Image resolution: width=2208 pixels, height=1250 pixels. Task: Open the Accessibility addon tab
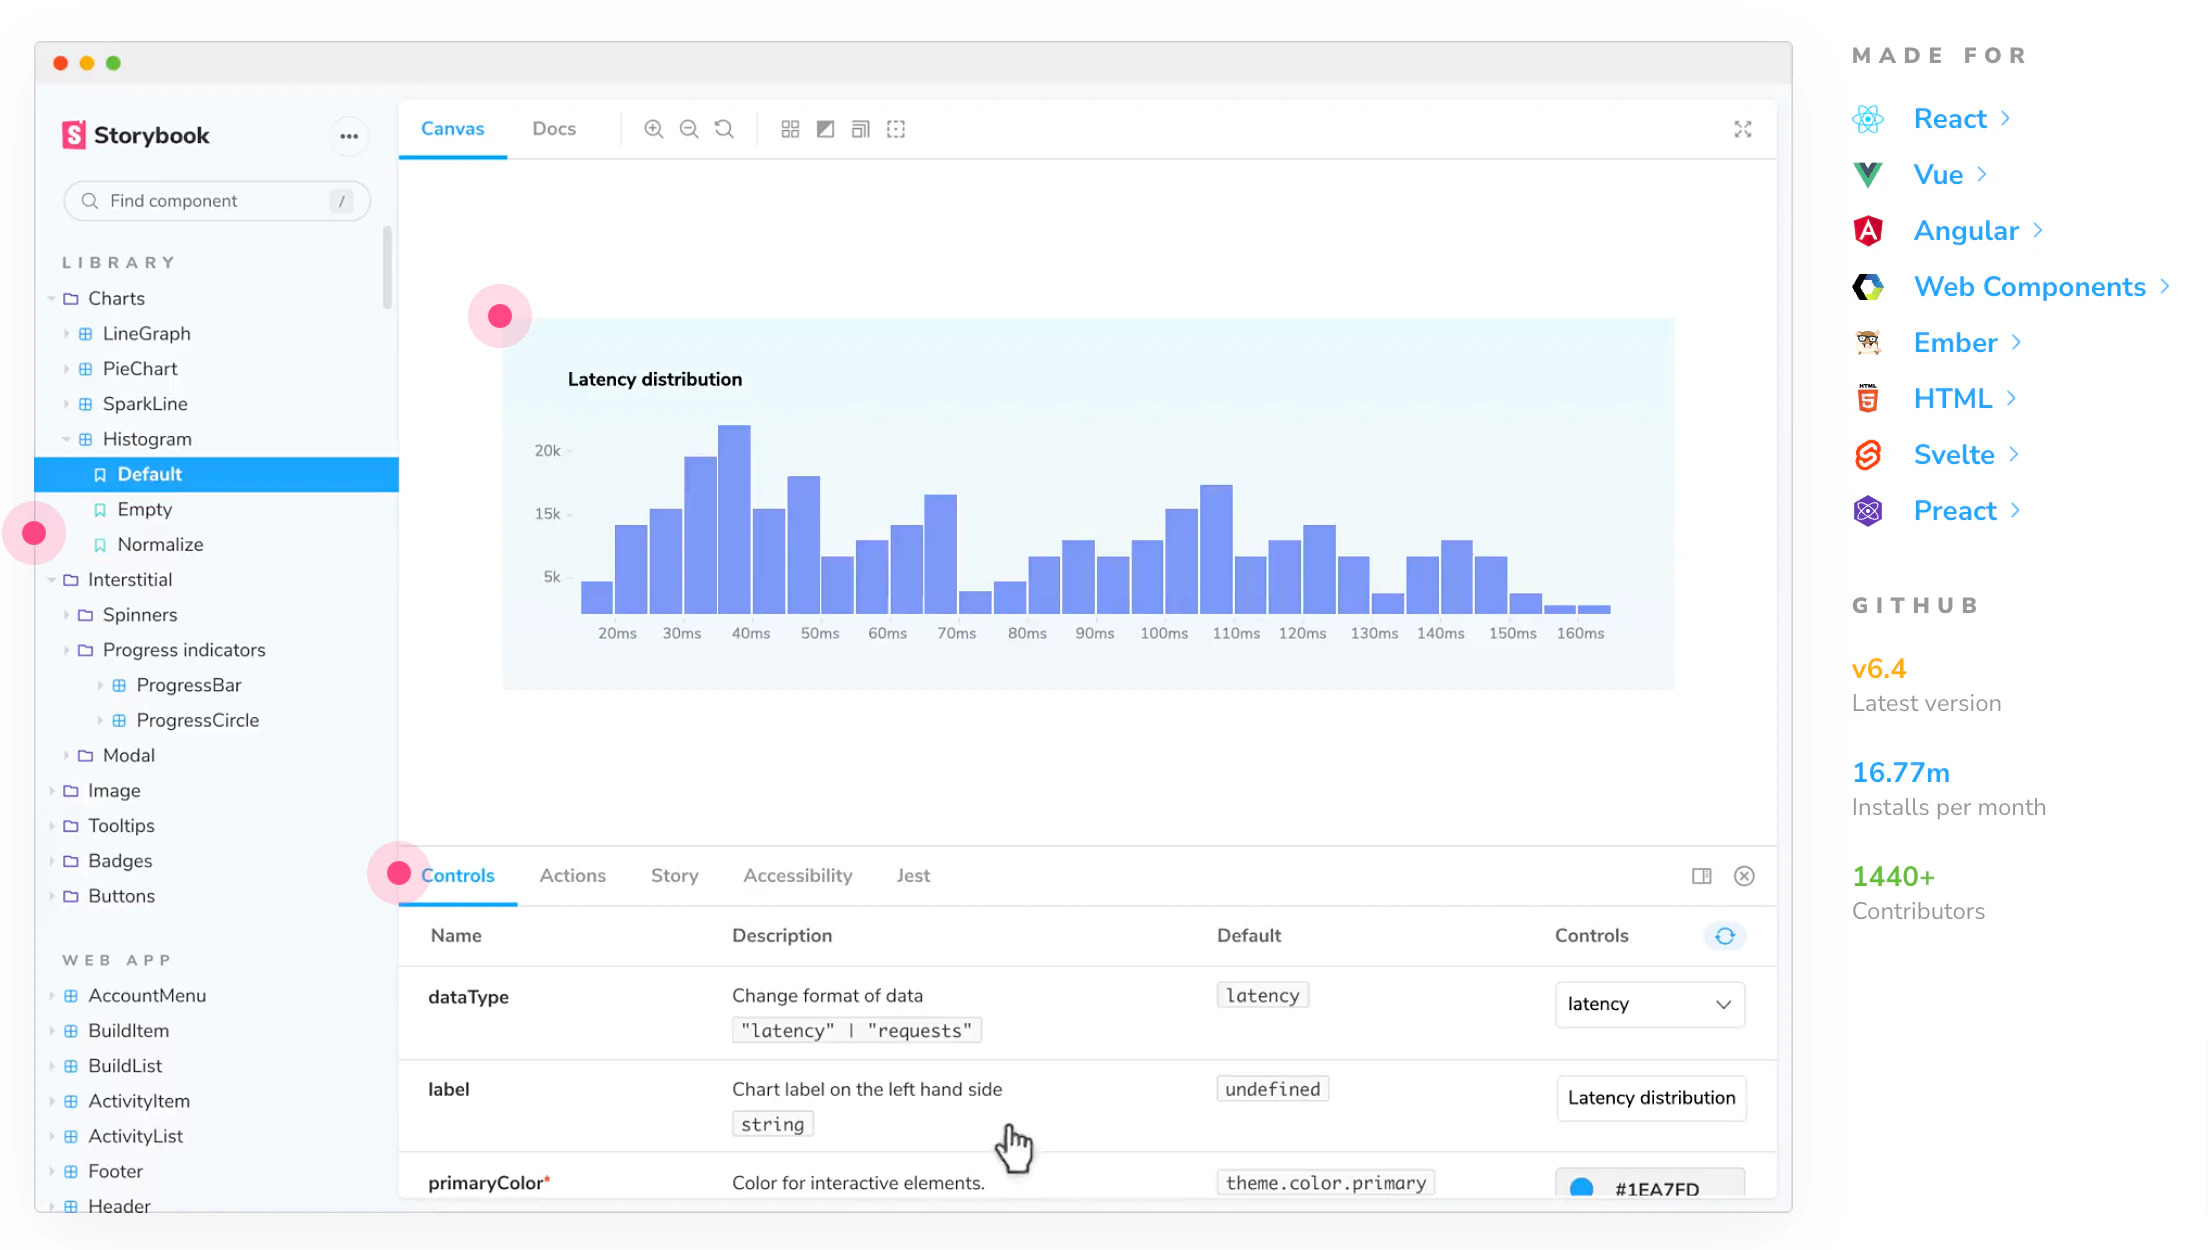(x=797, y=876)
